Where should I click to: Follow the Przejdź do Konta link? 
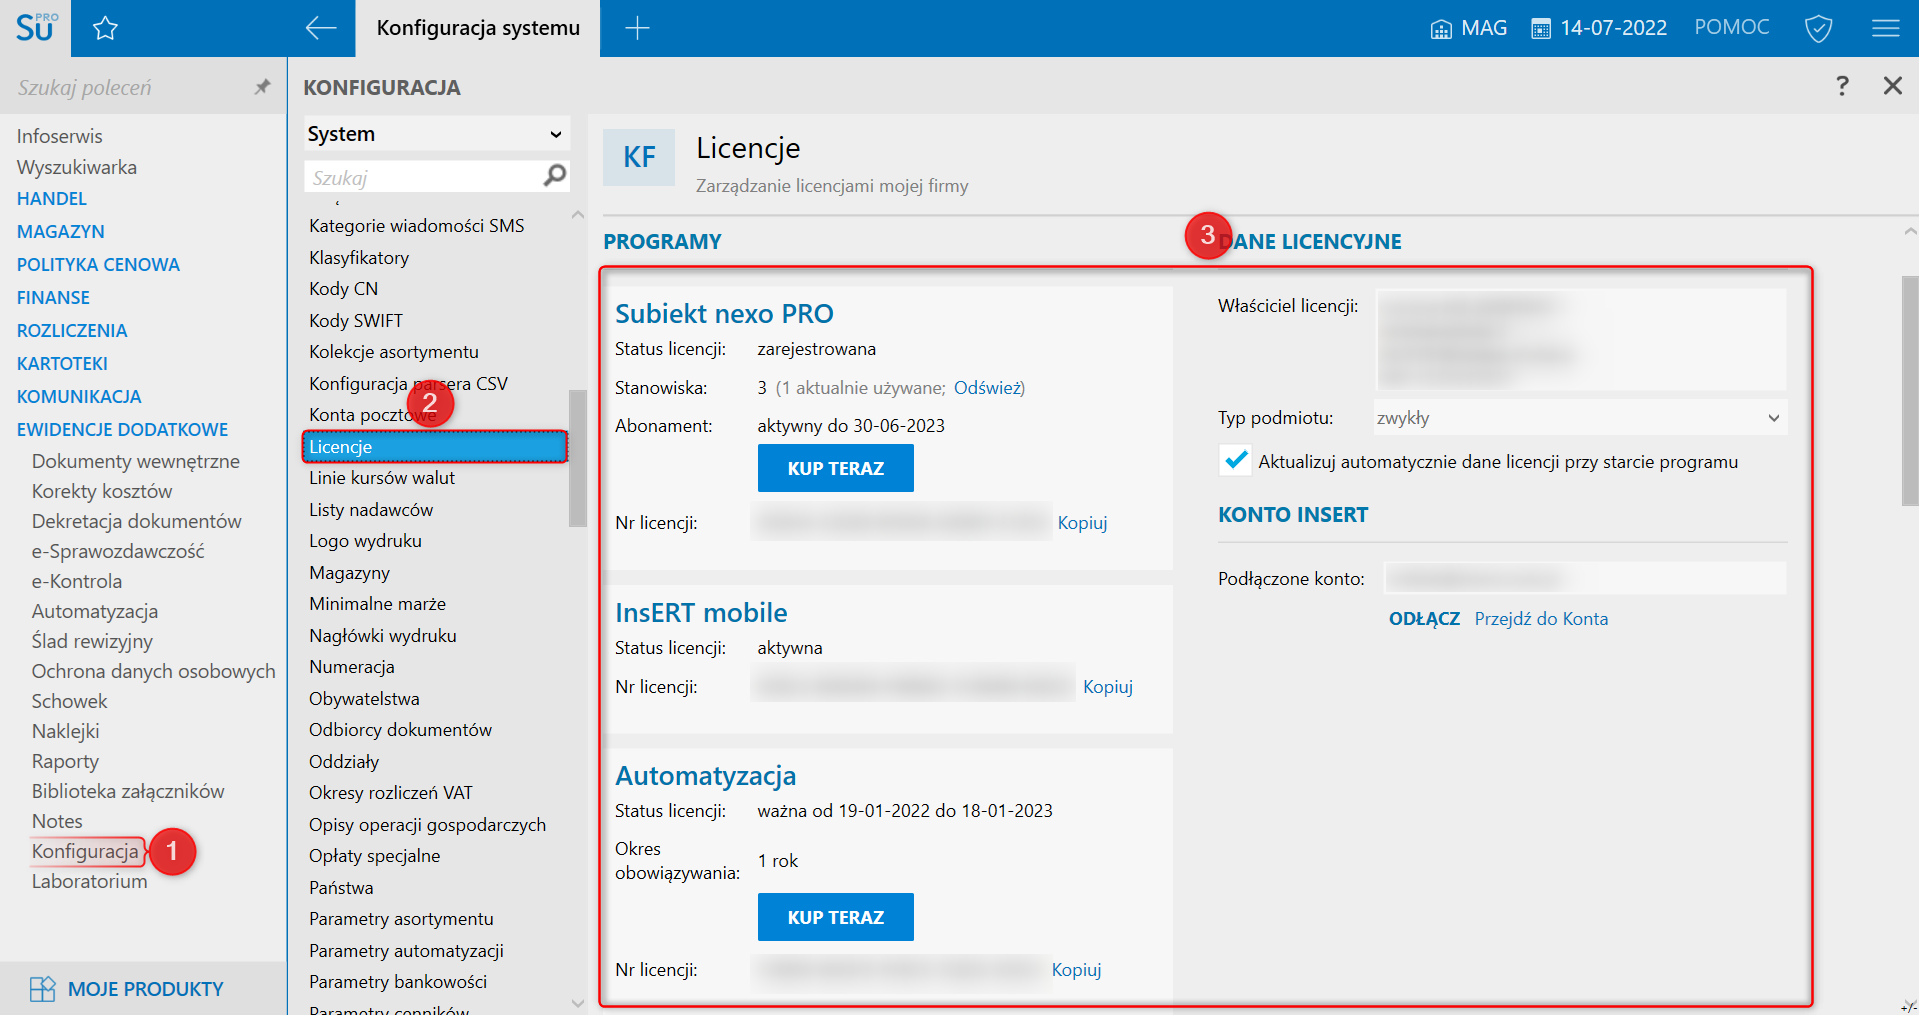tap(1541, 619)
